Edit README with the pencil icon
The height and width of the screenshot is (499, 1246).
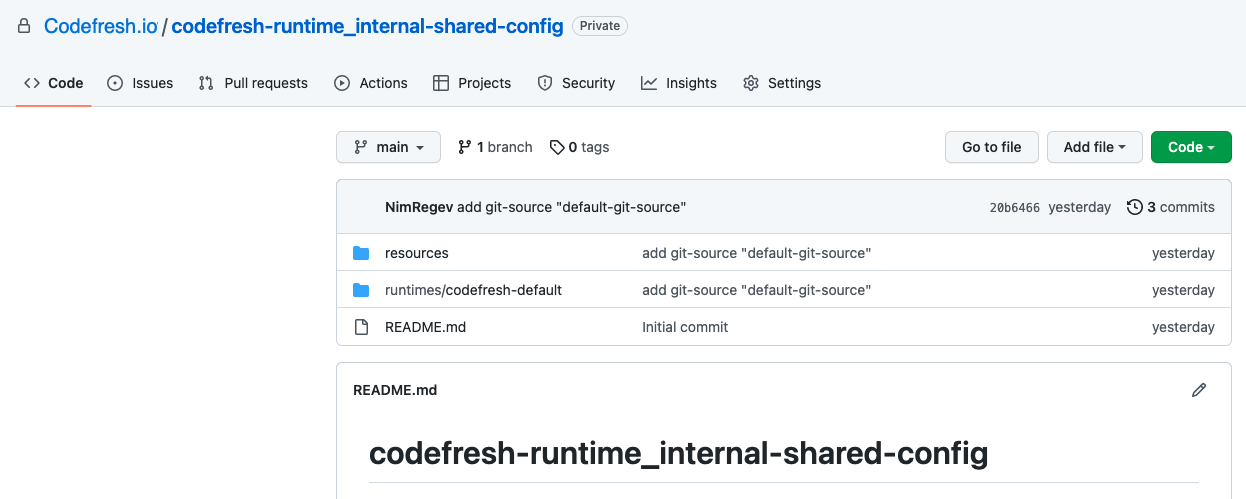pos(1199,390)
